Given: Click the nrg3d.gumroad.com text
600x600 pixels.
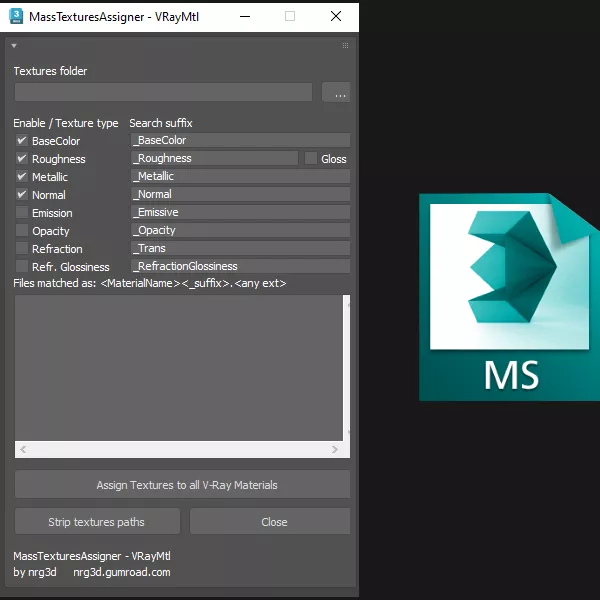Looking at the screenshot, I should click(x=122, y=572).
